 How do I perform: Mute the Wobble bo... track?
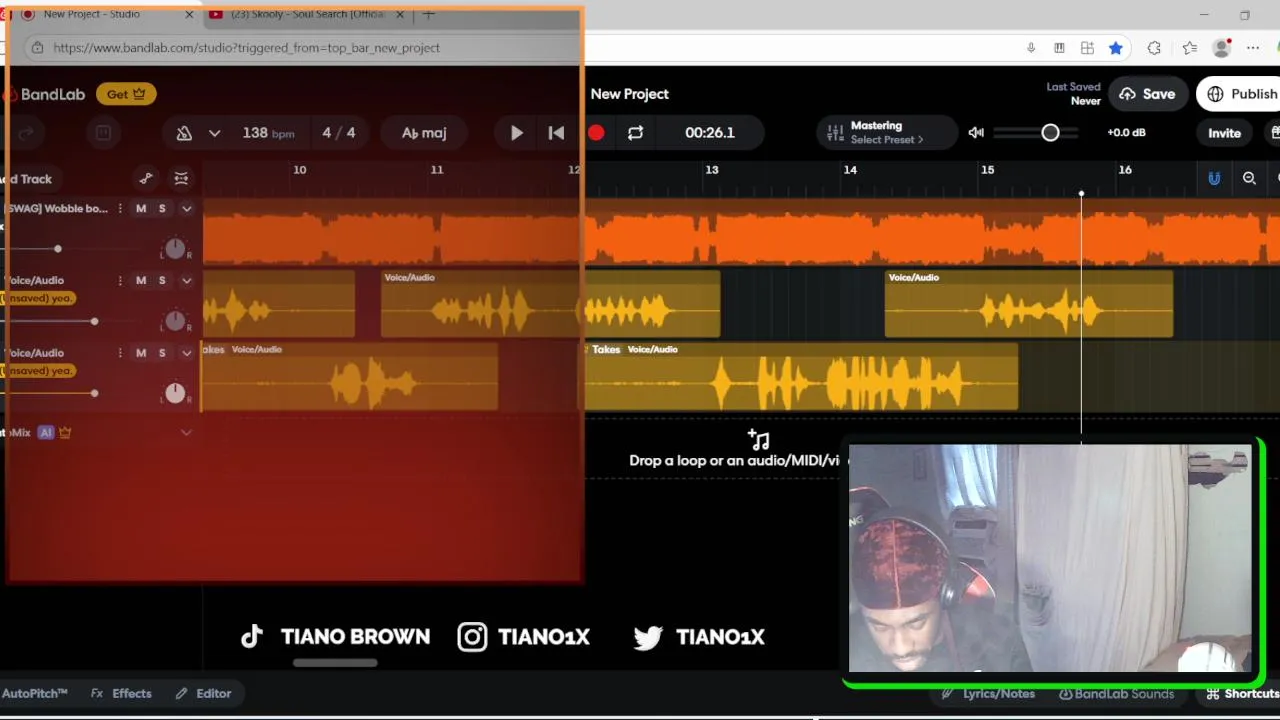[141, 209]
